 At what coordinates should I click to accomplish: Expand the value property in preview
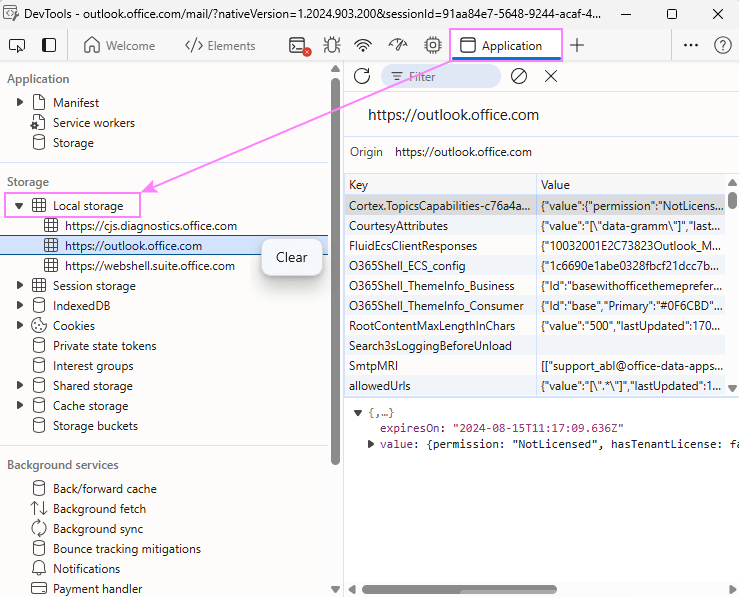pos(371,444)
